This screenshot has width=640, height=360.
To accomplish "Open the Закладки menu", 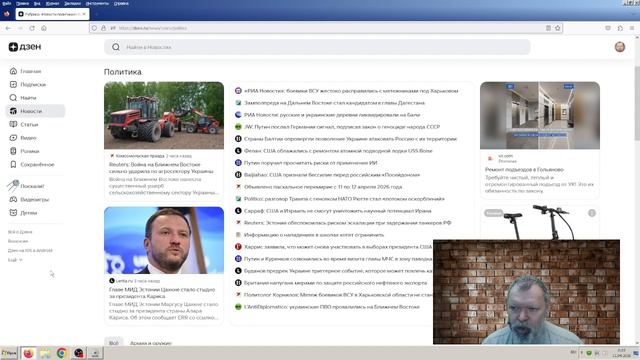I will (x=72, y=3).
